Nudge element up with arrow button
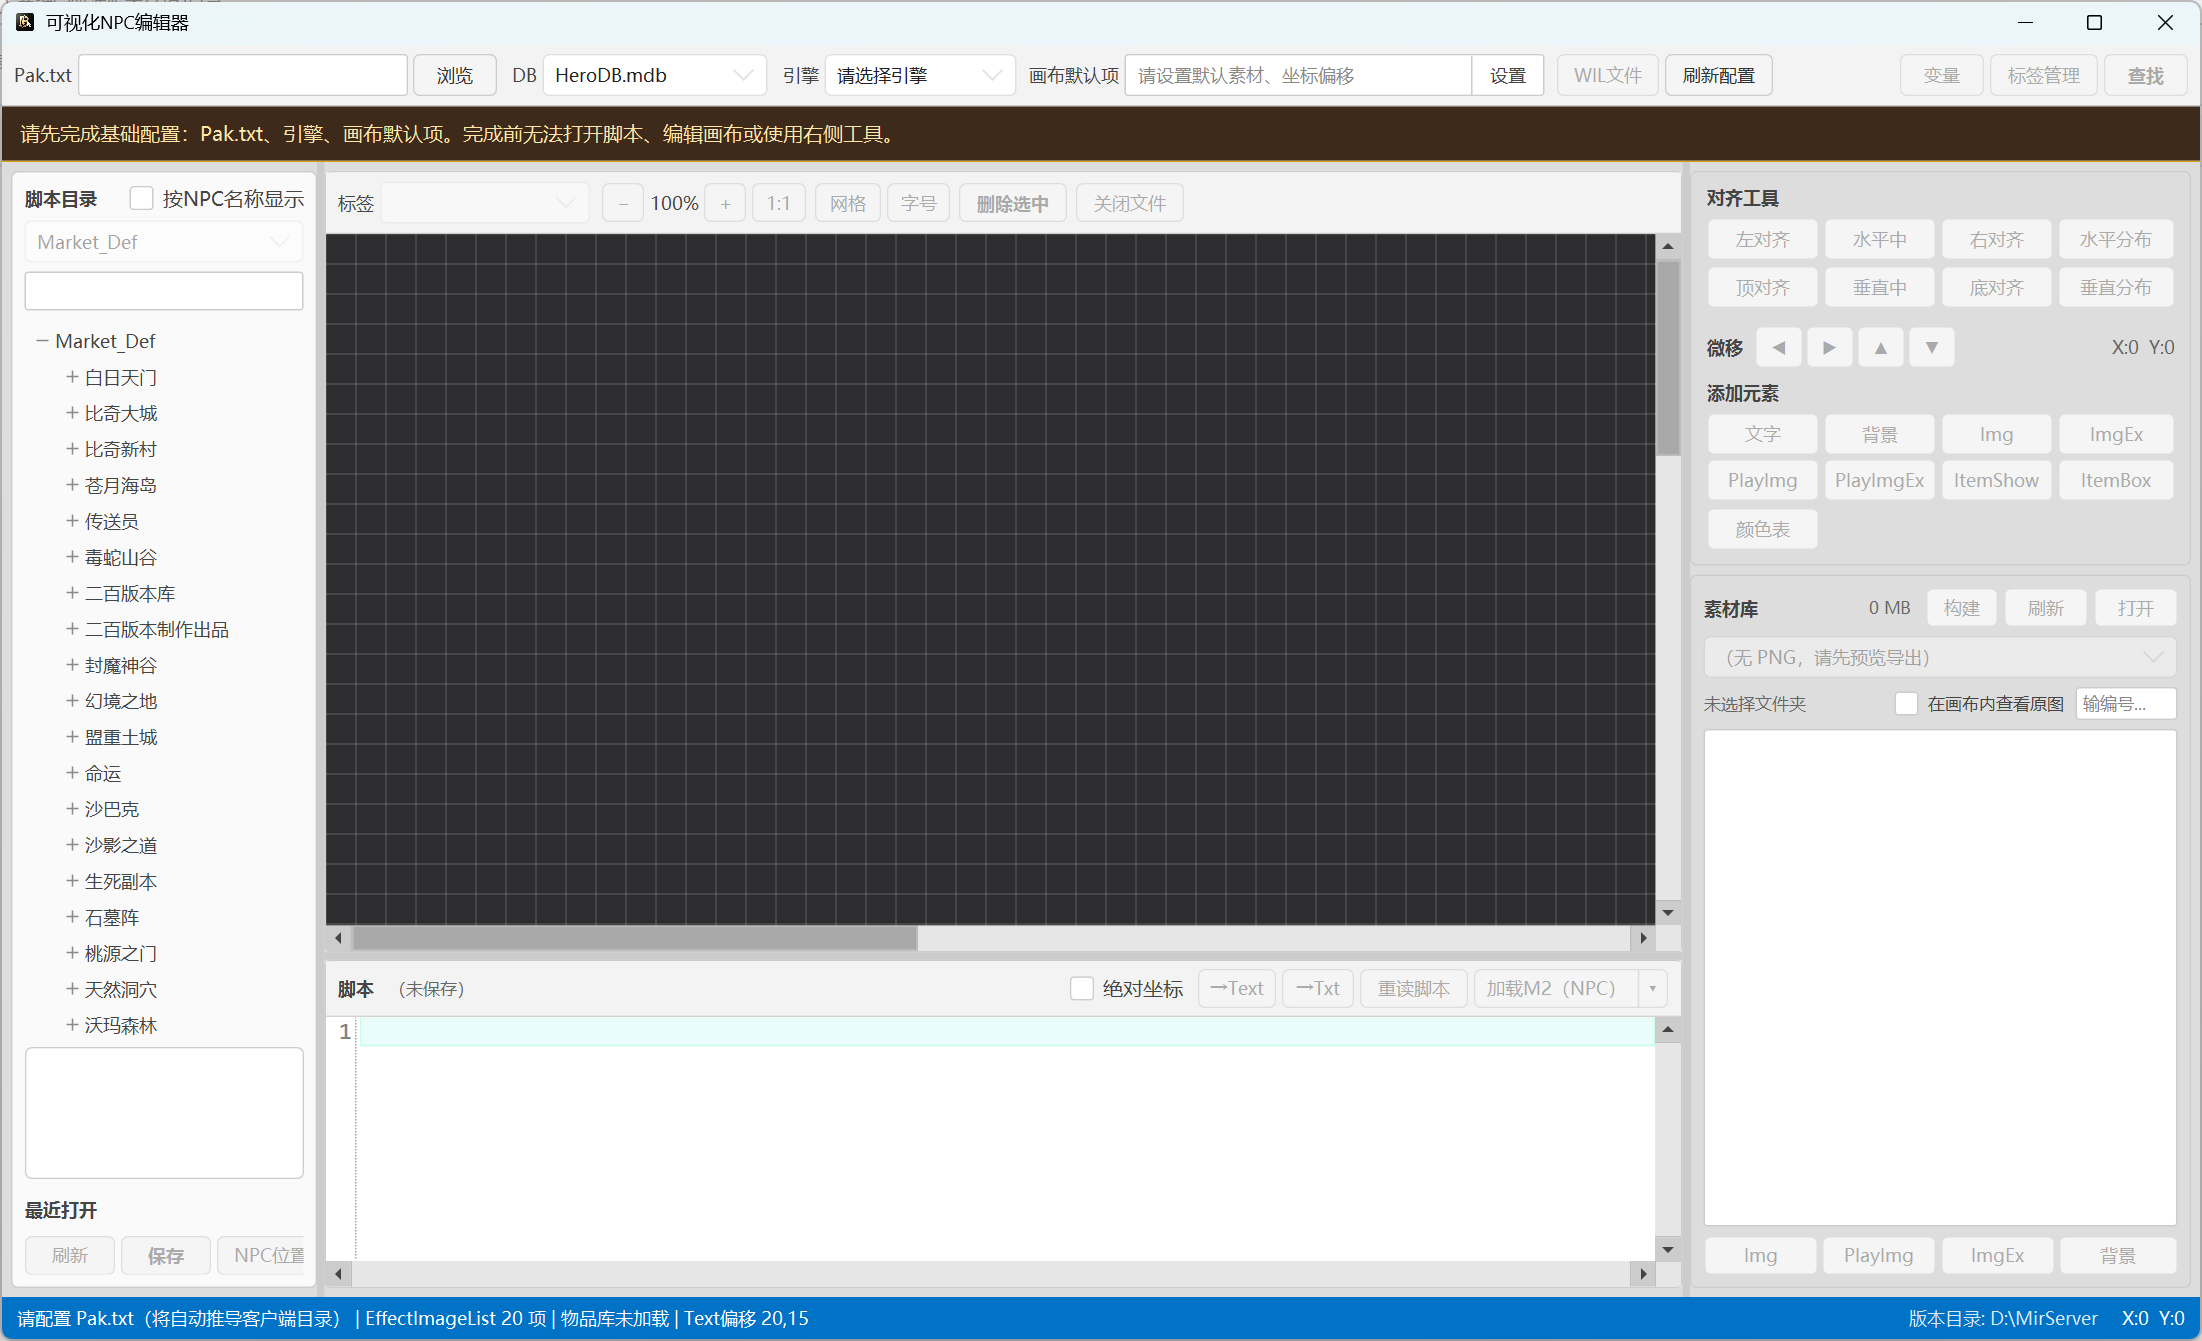The width and height of the screenshot is (2202, 1341). 1880,348
